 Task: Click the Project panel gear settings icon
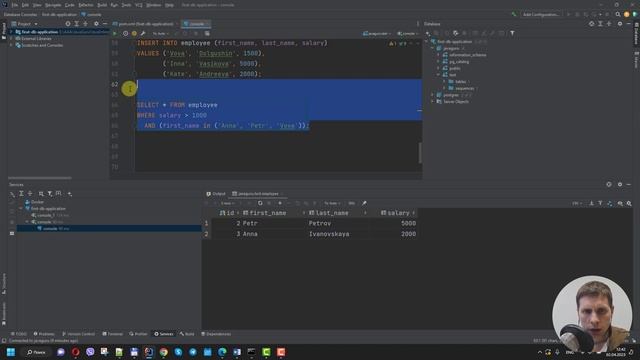tap(96, 24)
